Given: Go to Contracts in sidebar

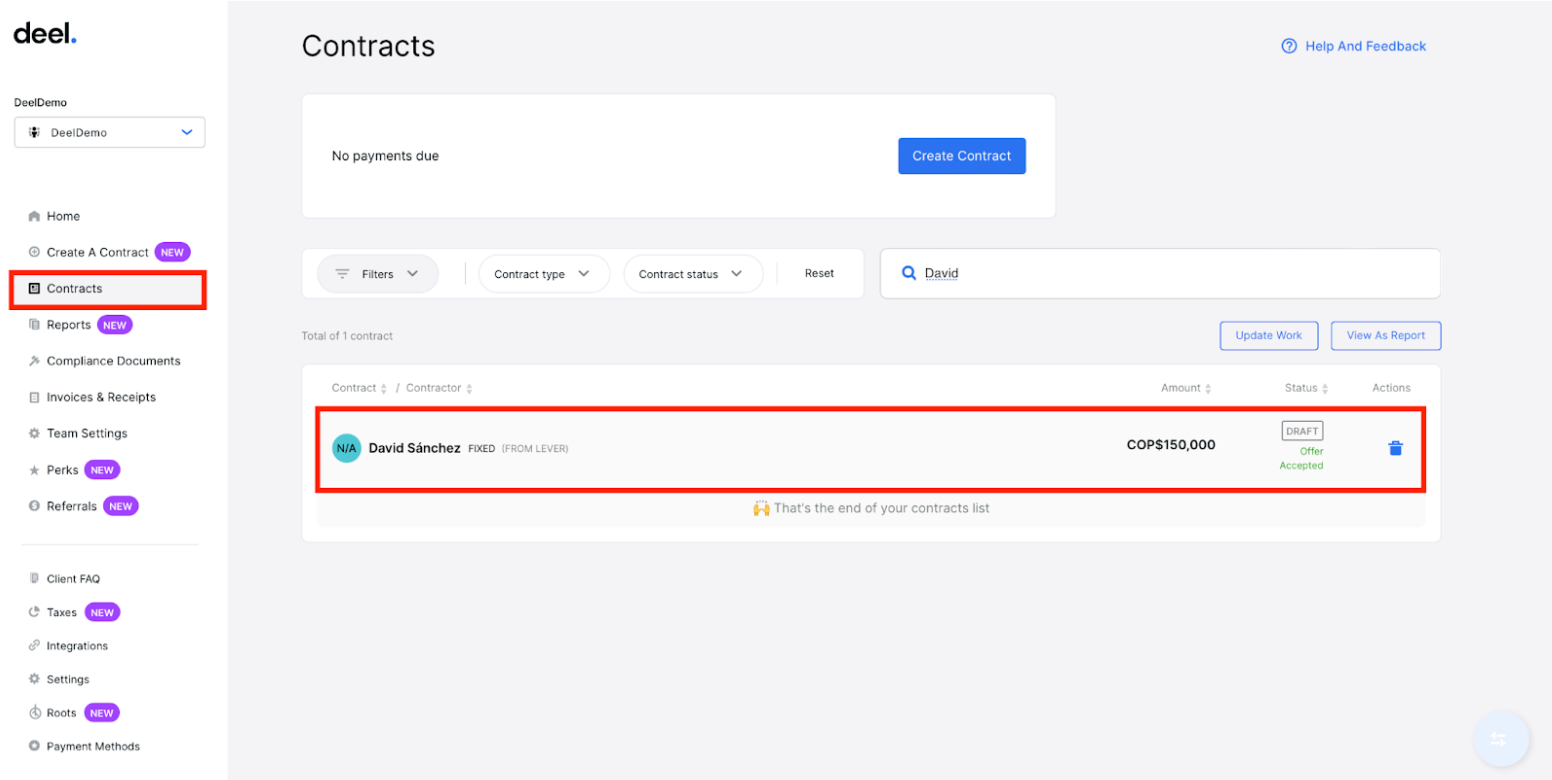Looking at the screenshot, I should pyautogui.click(x=108, y=289).
